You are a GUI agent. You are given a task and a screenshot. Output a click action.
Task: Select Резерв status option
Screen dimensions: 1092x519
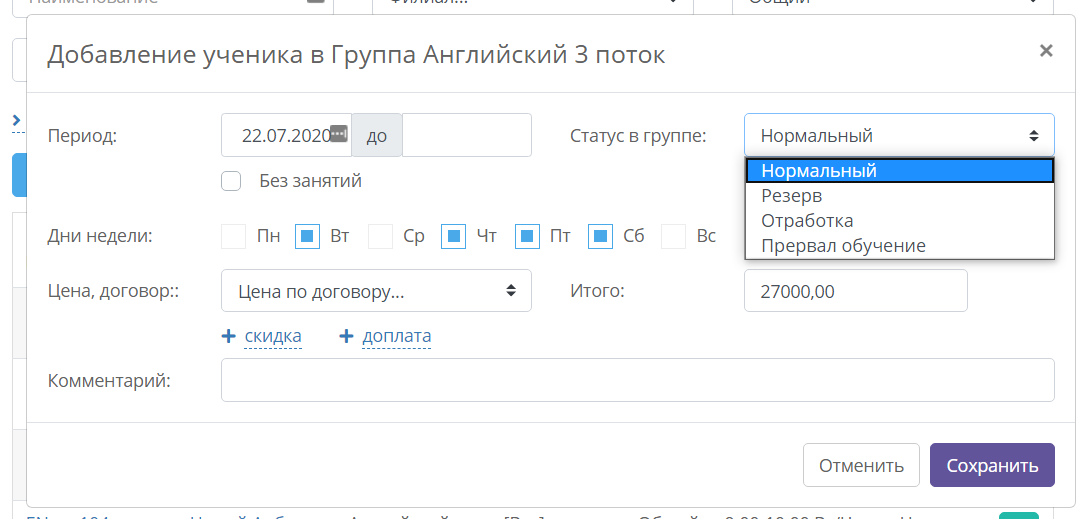click(899, 196)
